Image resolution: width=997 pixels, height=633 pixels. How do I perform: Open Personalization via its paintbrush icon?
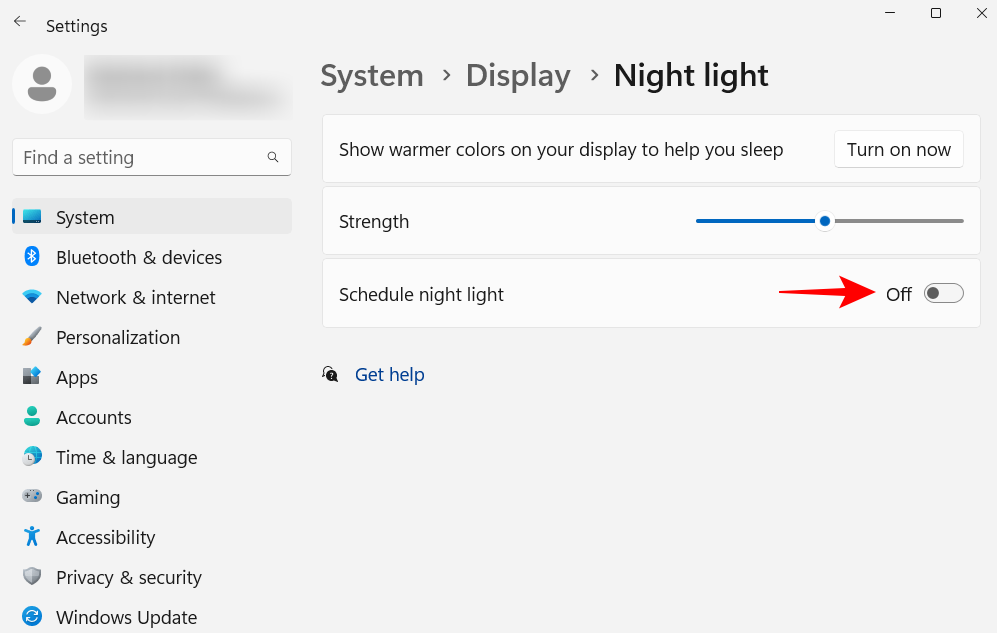tap(31, 337)
